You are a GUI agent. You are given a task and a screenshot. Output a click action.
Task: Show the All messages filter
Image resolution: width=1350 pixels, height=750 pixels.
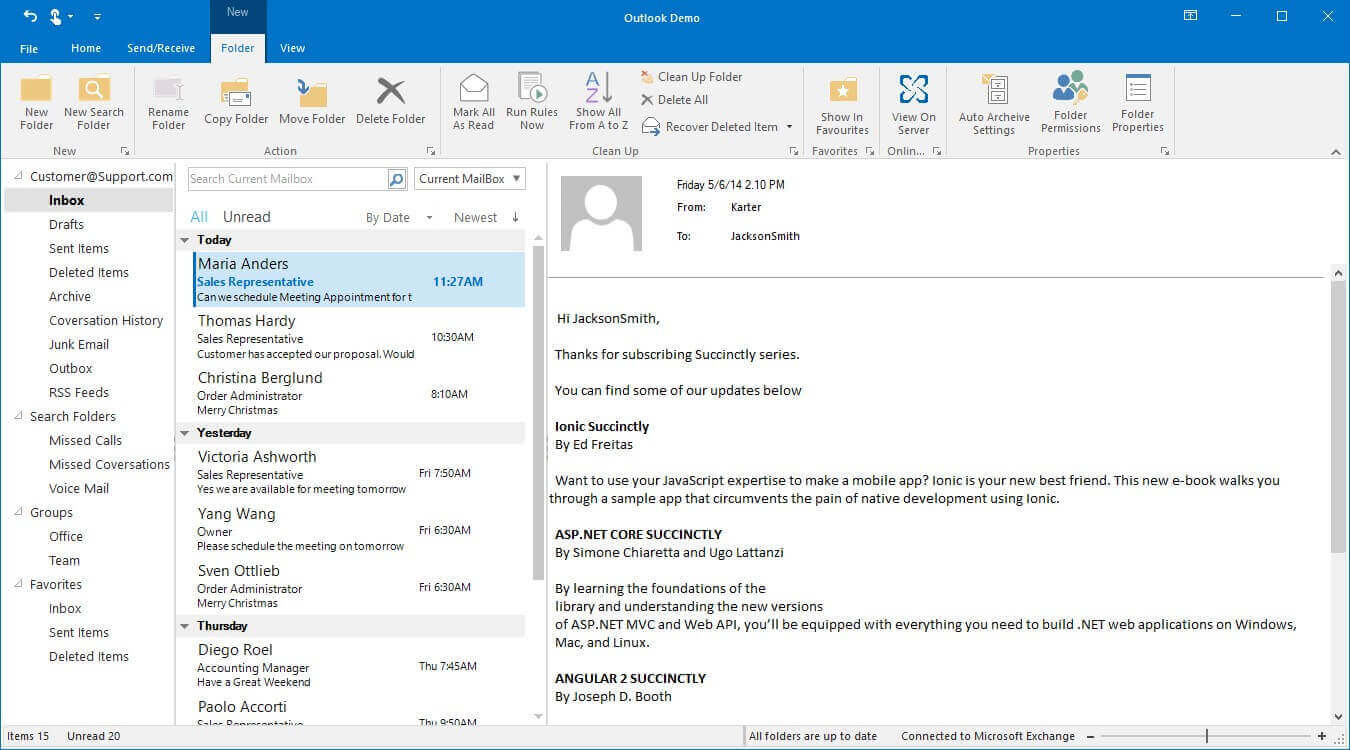pos(199,217)
